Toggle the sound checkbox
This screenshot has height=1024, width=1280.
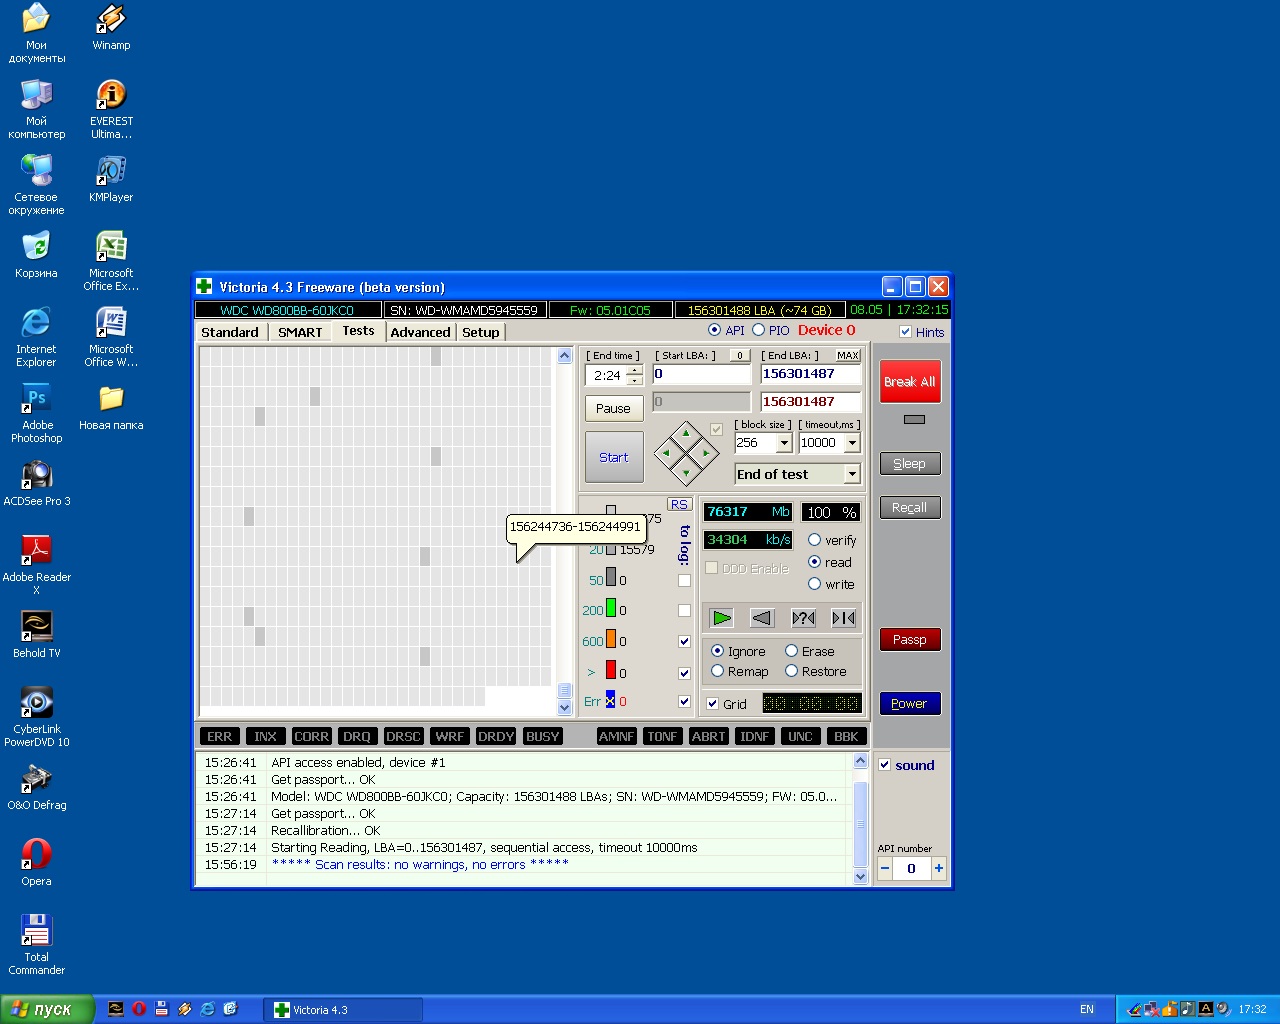(x=885, y=765)
